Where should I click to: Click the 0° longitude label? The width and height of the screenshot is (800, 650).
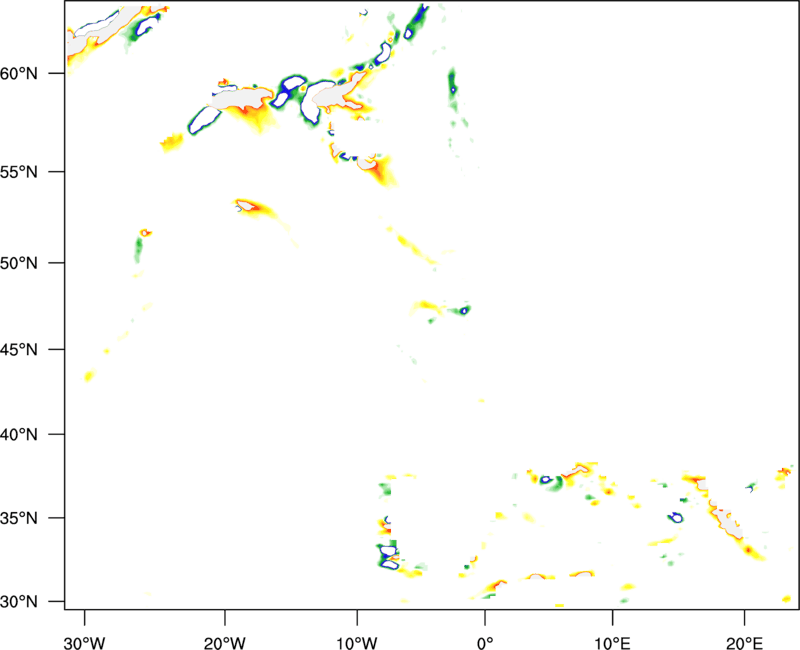pos(485,643)
